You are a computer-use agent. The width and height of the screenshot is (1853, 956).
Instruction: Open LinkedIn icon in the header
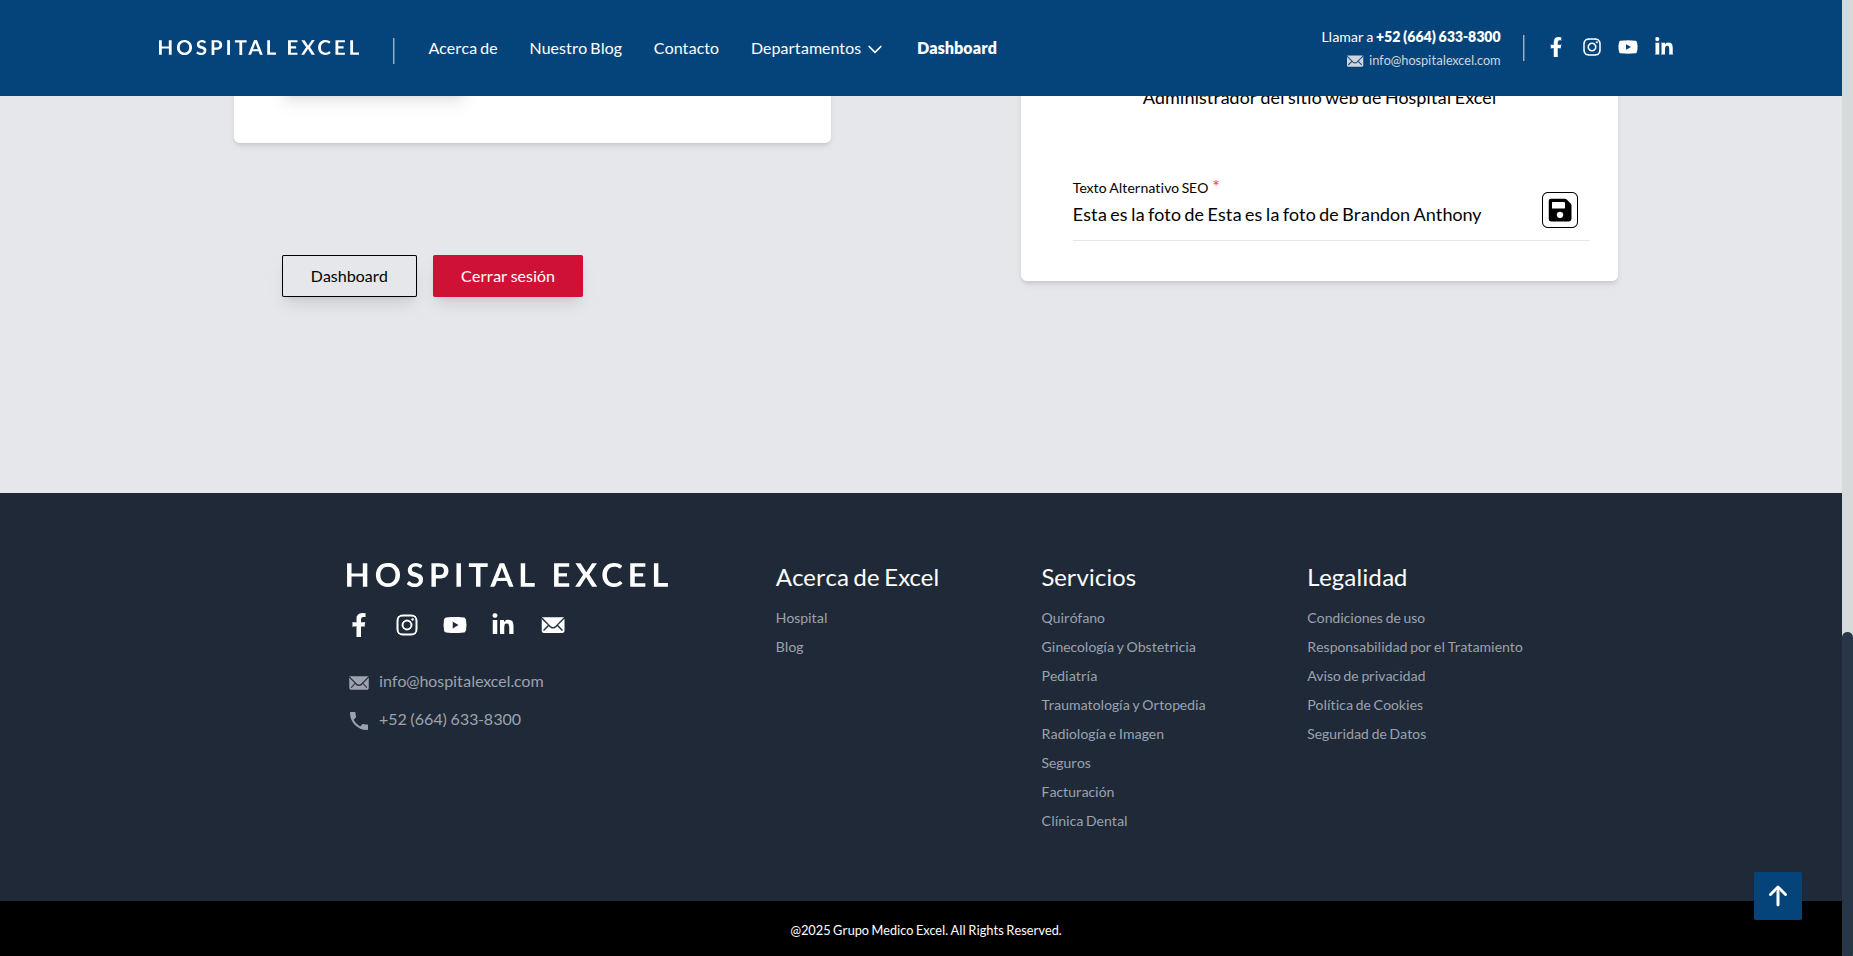click(x=1664, y=47)
